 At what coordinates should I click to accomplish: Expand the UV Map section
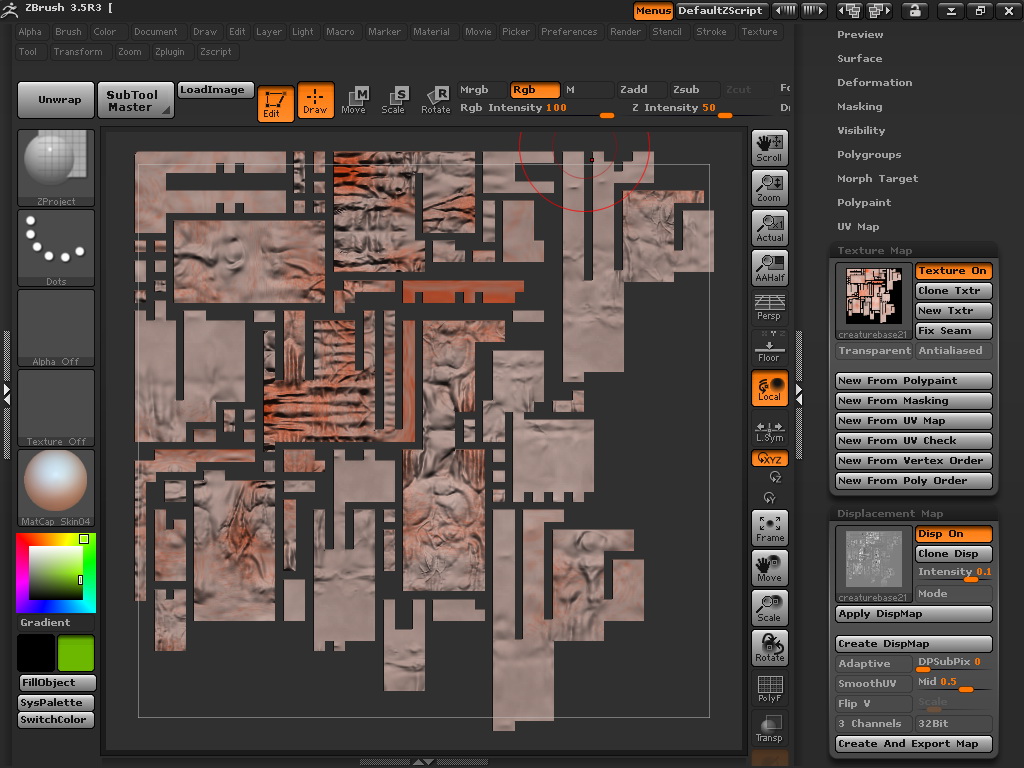857,227
